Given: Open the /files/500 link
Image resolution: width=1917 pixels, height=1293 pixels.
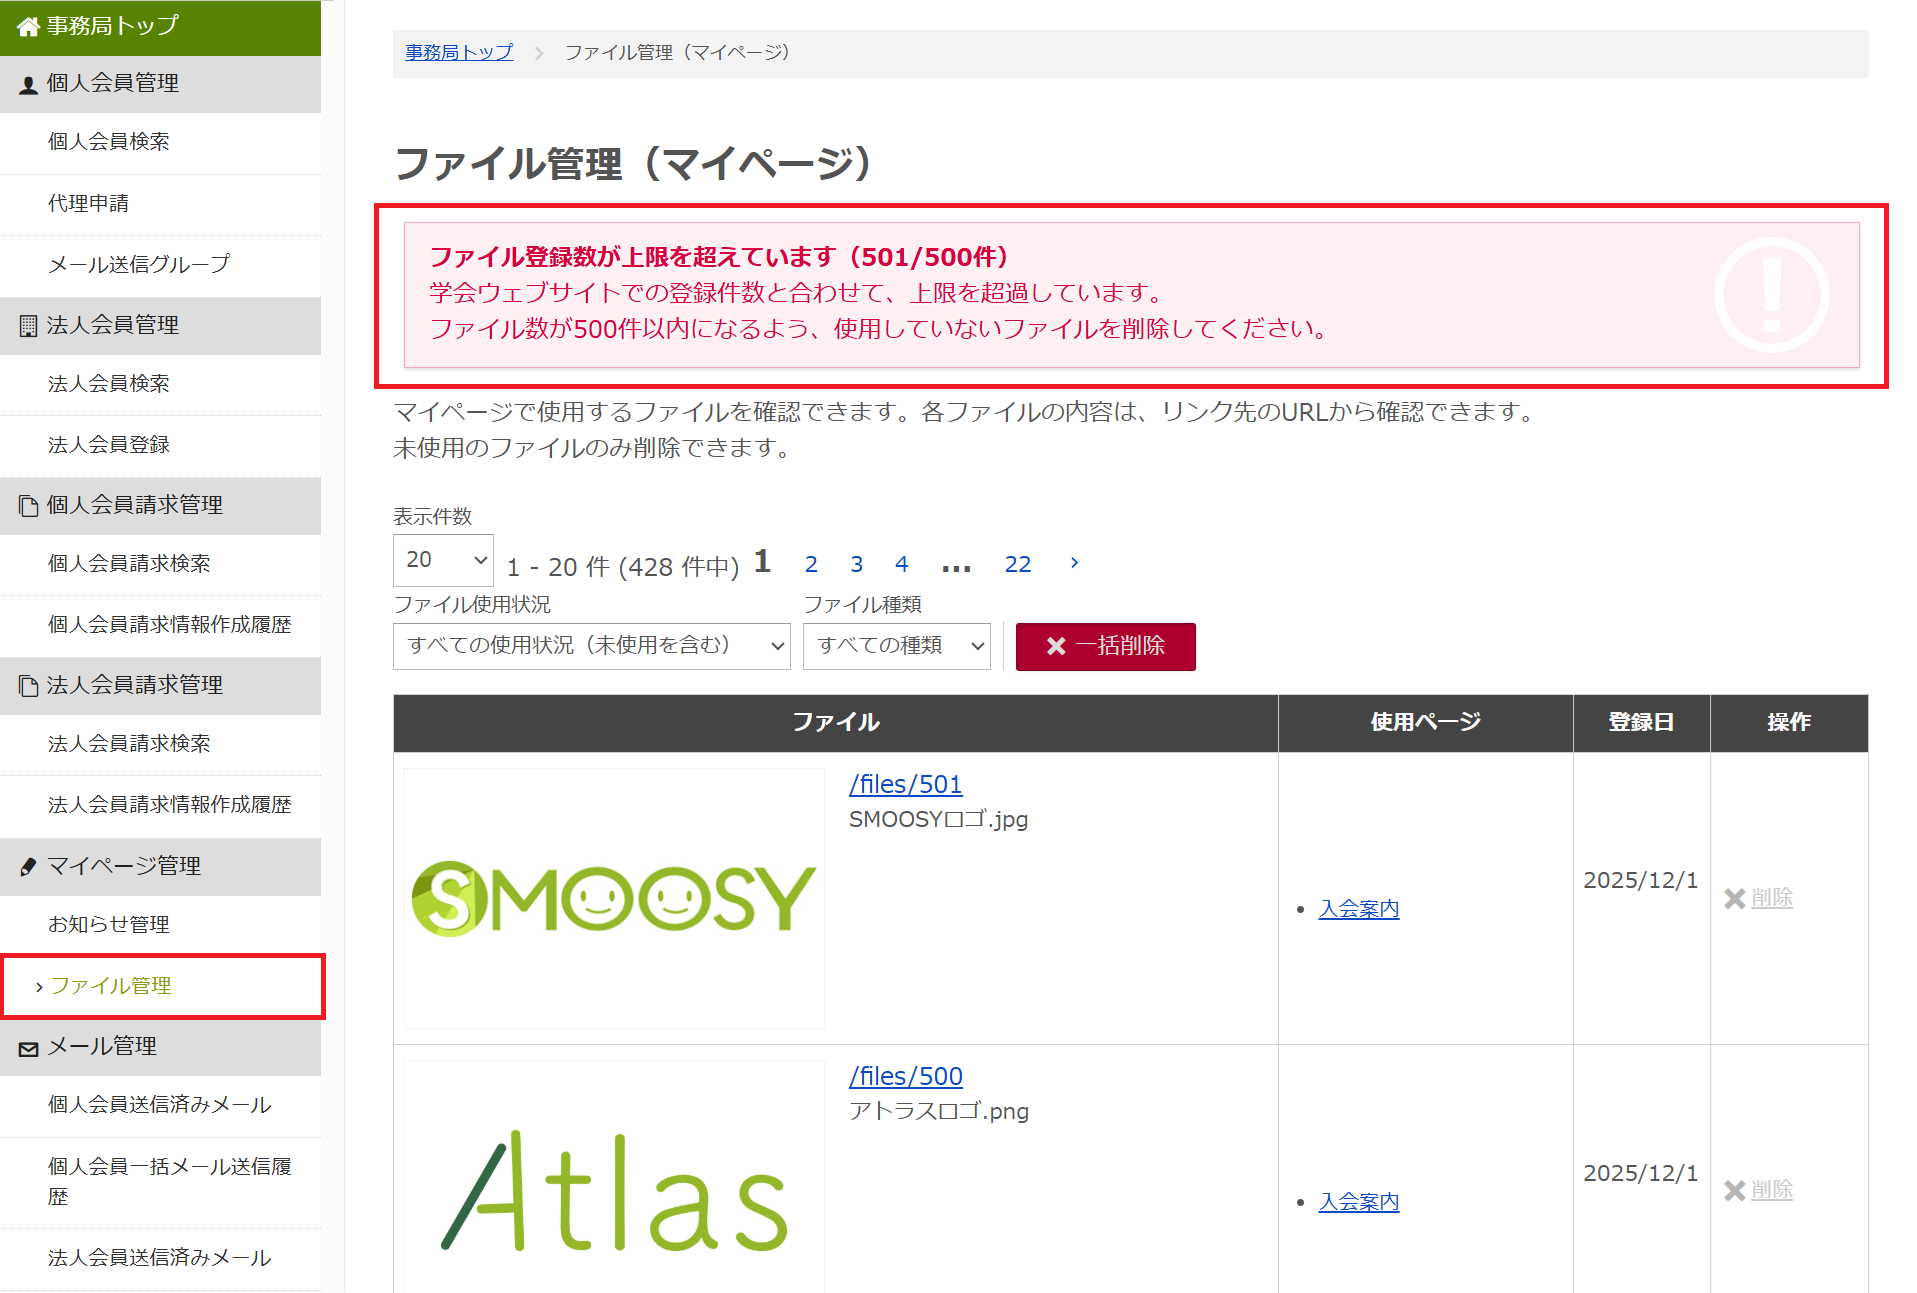Looking at the screenshot, I should [906, 1077].
